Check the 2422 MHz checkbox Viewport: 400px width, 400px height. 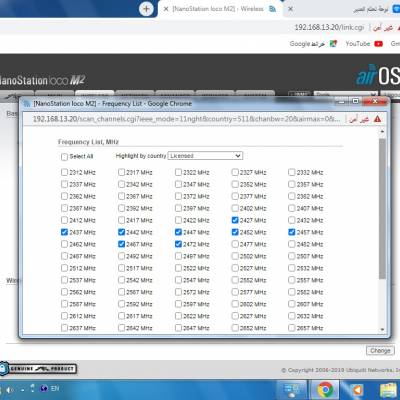pyautogui.click(x=178, y=220)
